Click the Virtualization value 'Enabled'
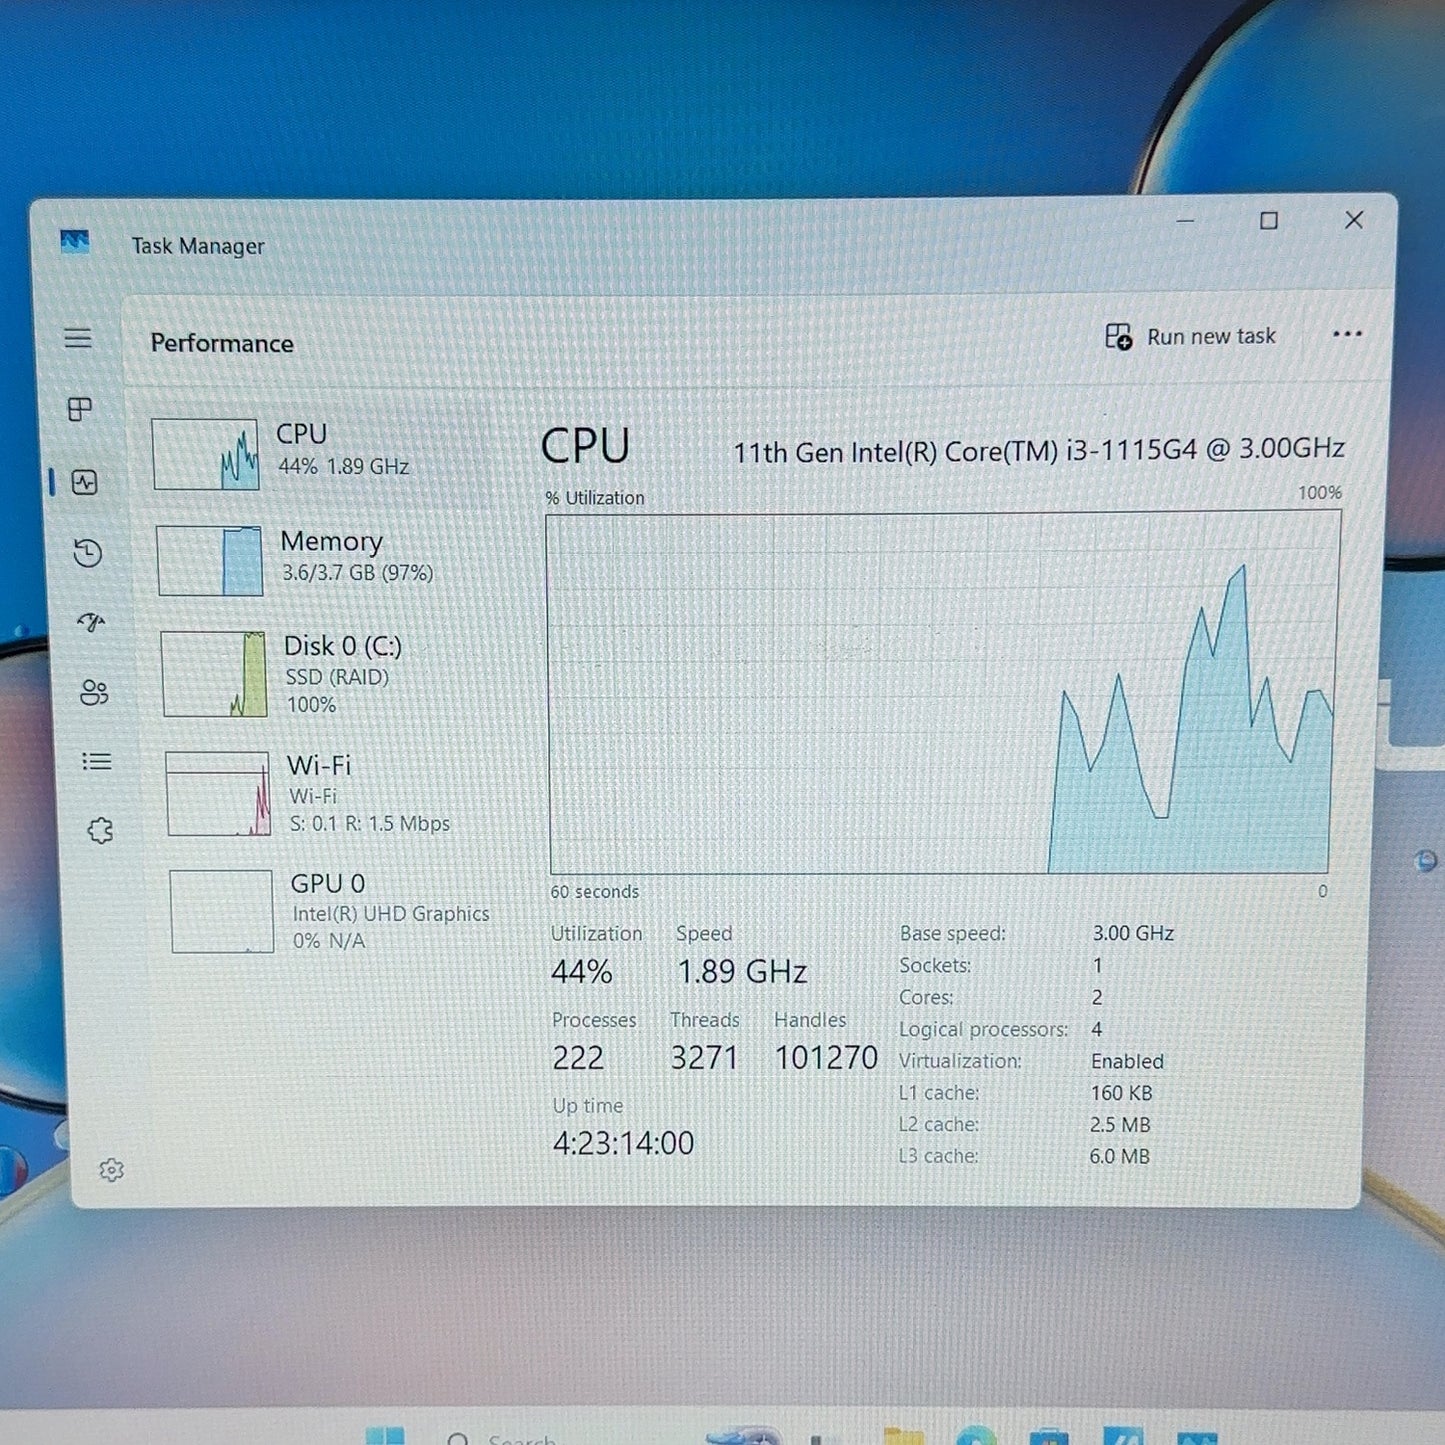Screen dimensions: 1445x1445 click(x=1127, y=1061)
